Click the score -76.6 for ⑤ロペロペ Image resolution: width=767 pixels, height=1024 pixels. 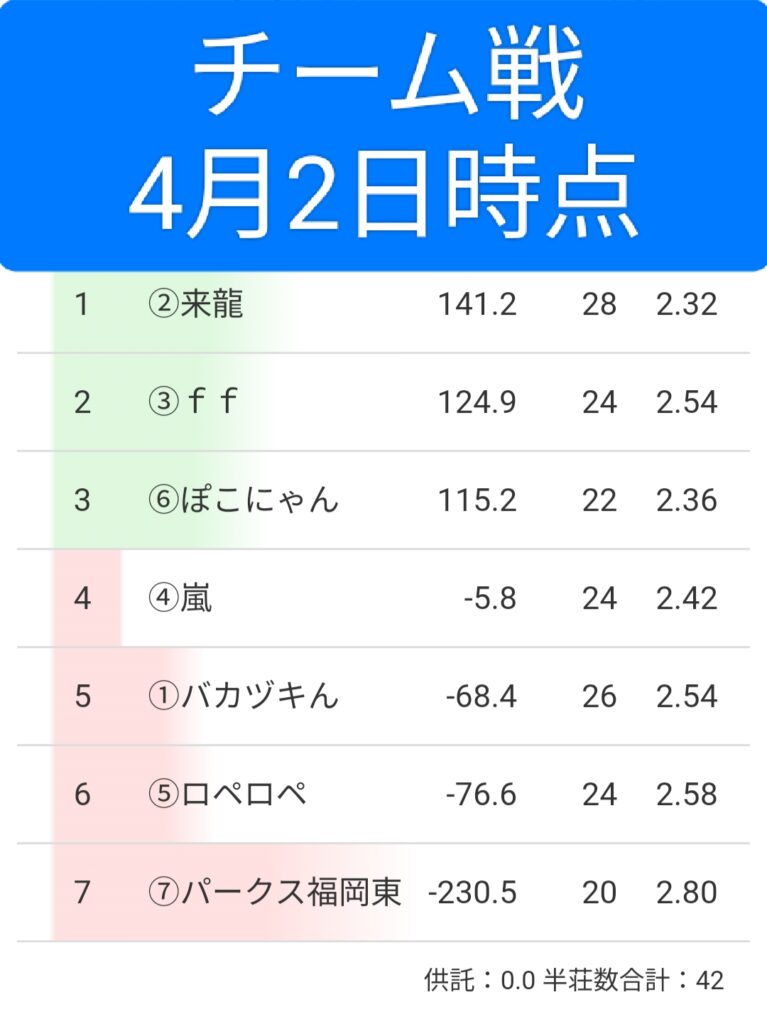481,794
